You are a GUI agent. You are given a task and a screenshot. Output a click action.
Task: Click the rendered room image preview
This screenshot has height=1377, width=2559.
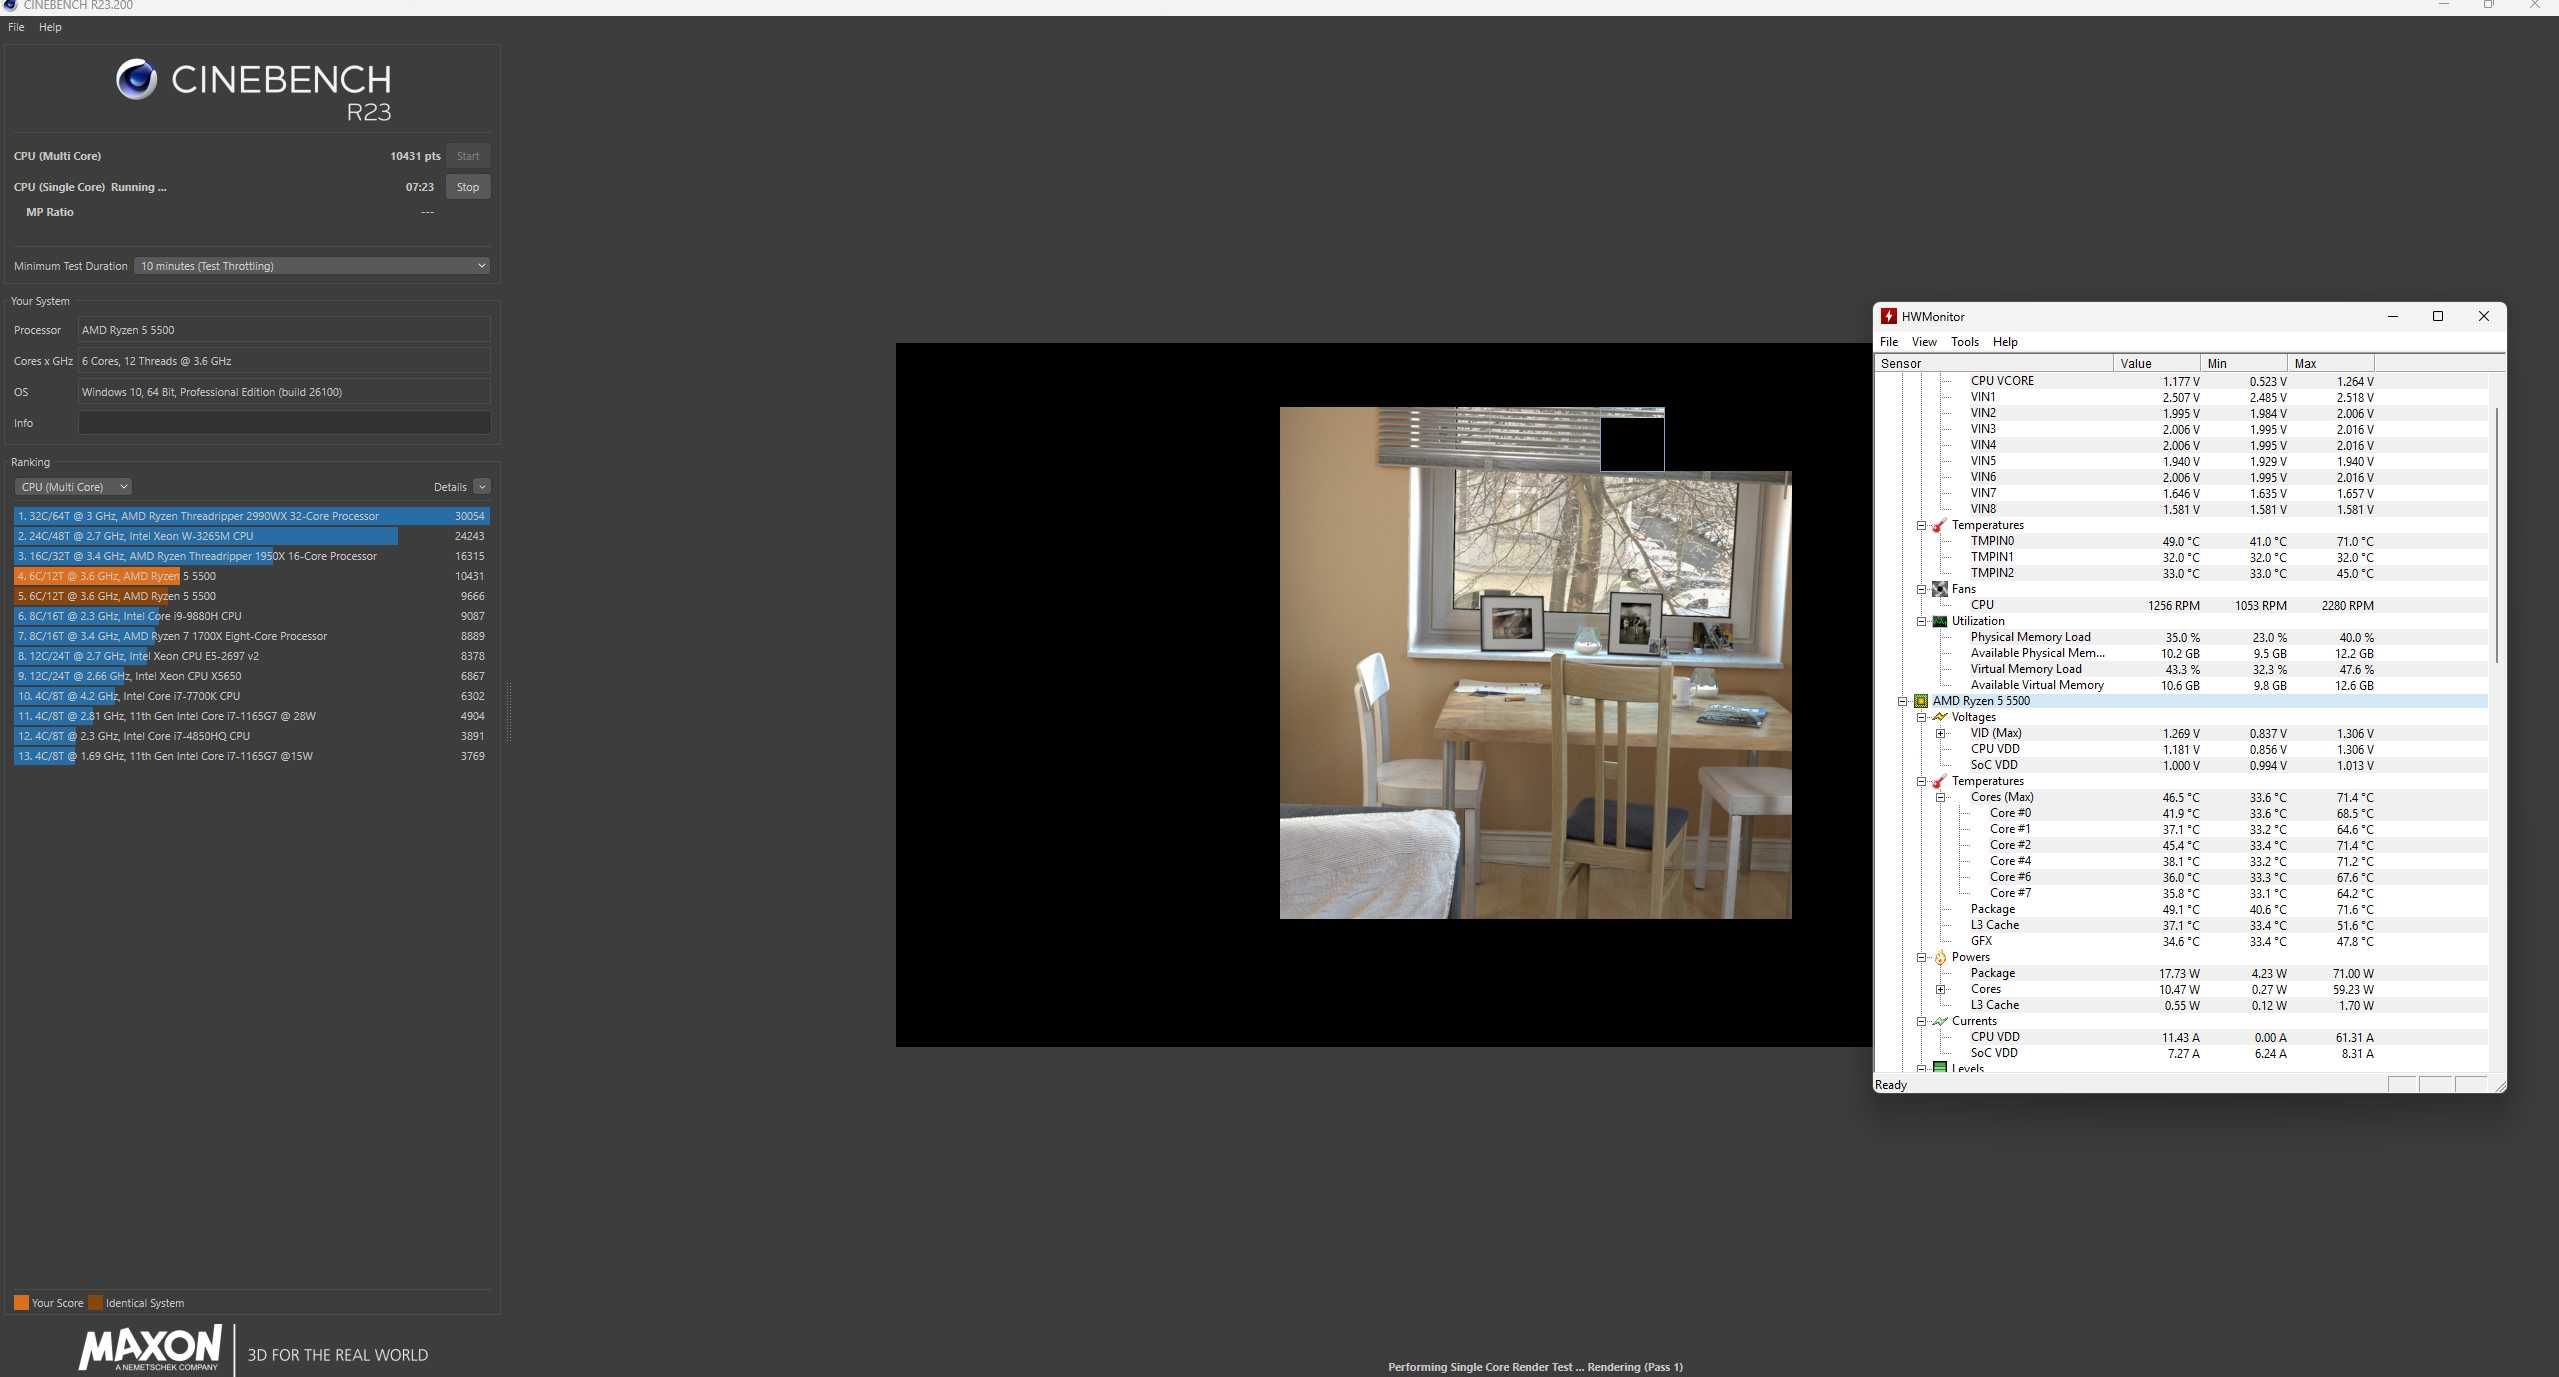tap(1535, 663)
